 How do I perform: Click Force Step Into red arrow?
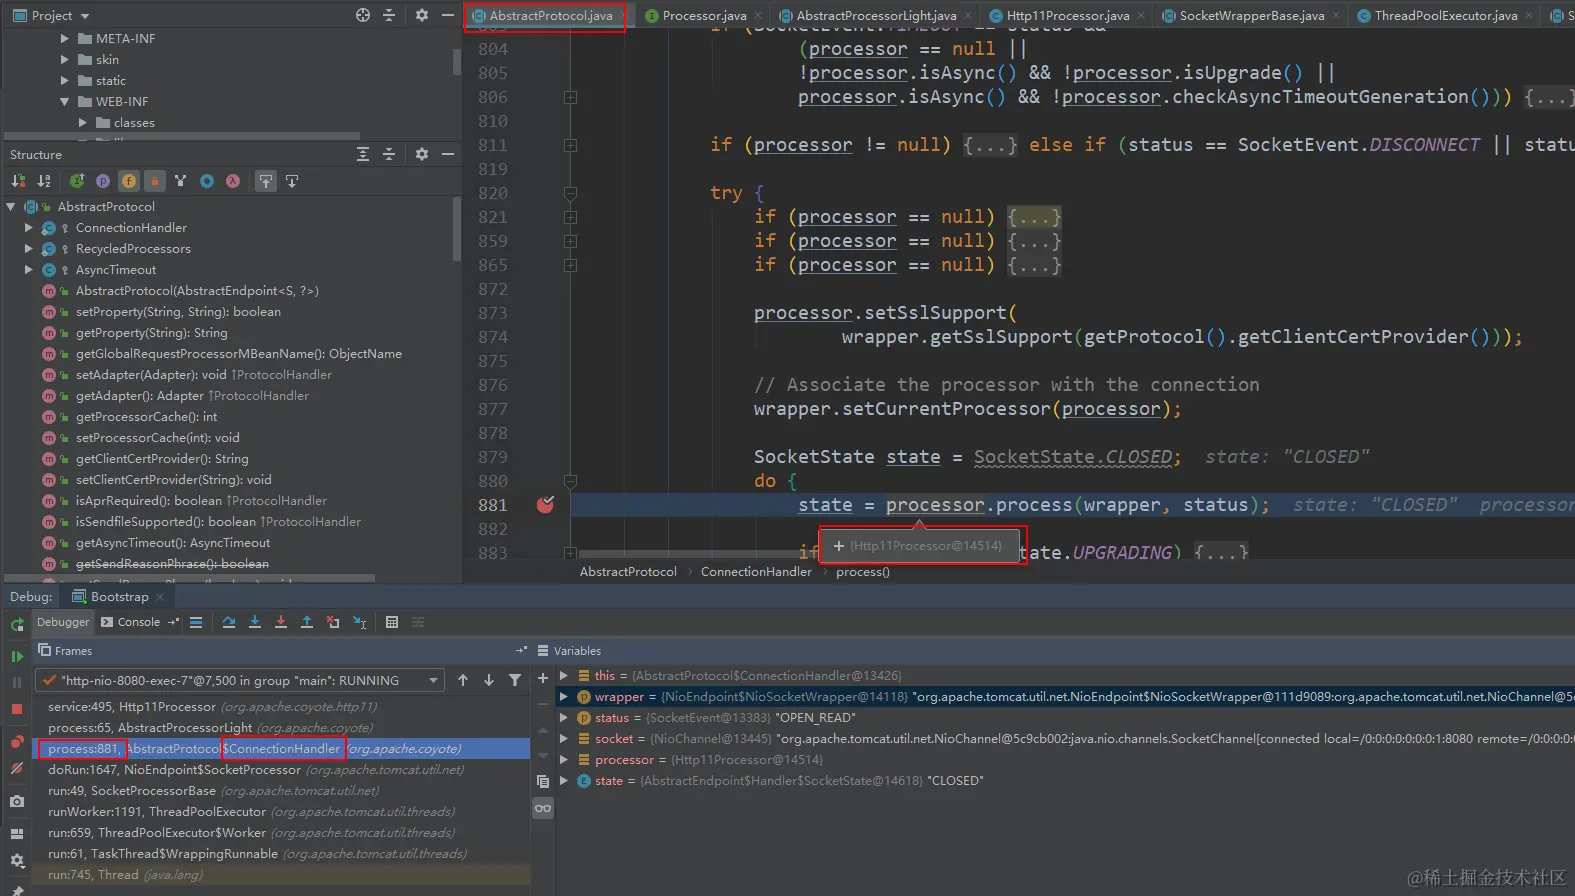(281, 622)
